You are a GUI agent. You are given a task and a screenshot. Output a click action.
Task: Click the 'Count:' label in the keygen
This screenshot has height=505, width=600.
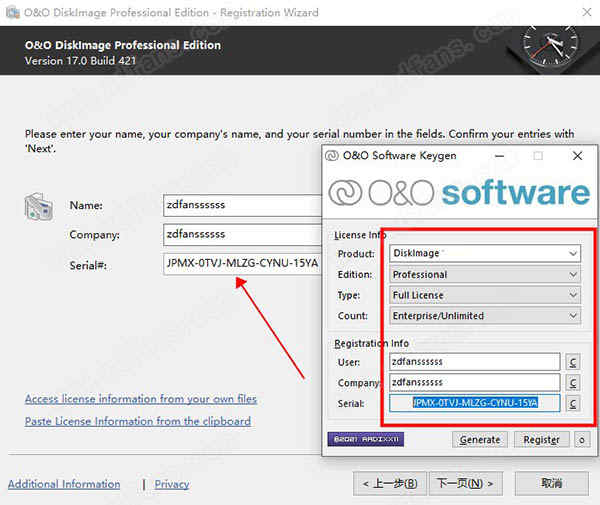click(353, 316)
